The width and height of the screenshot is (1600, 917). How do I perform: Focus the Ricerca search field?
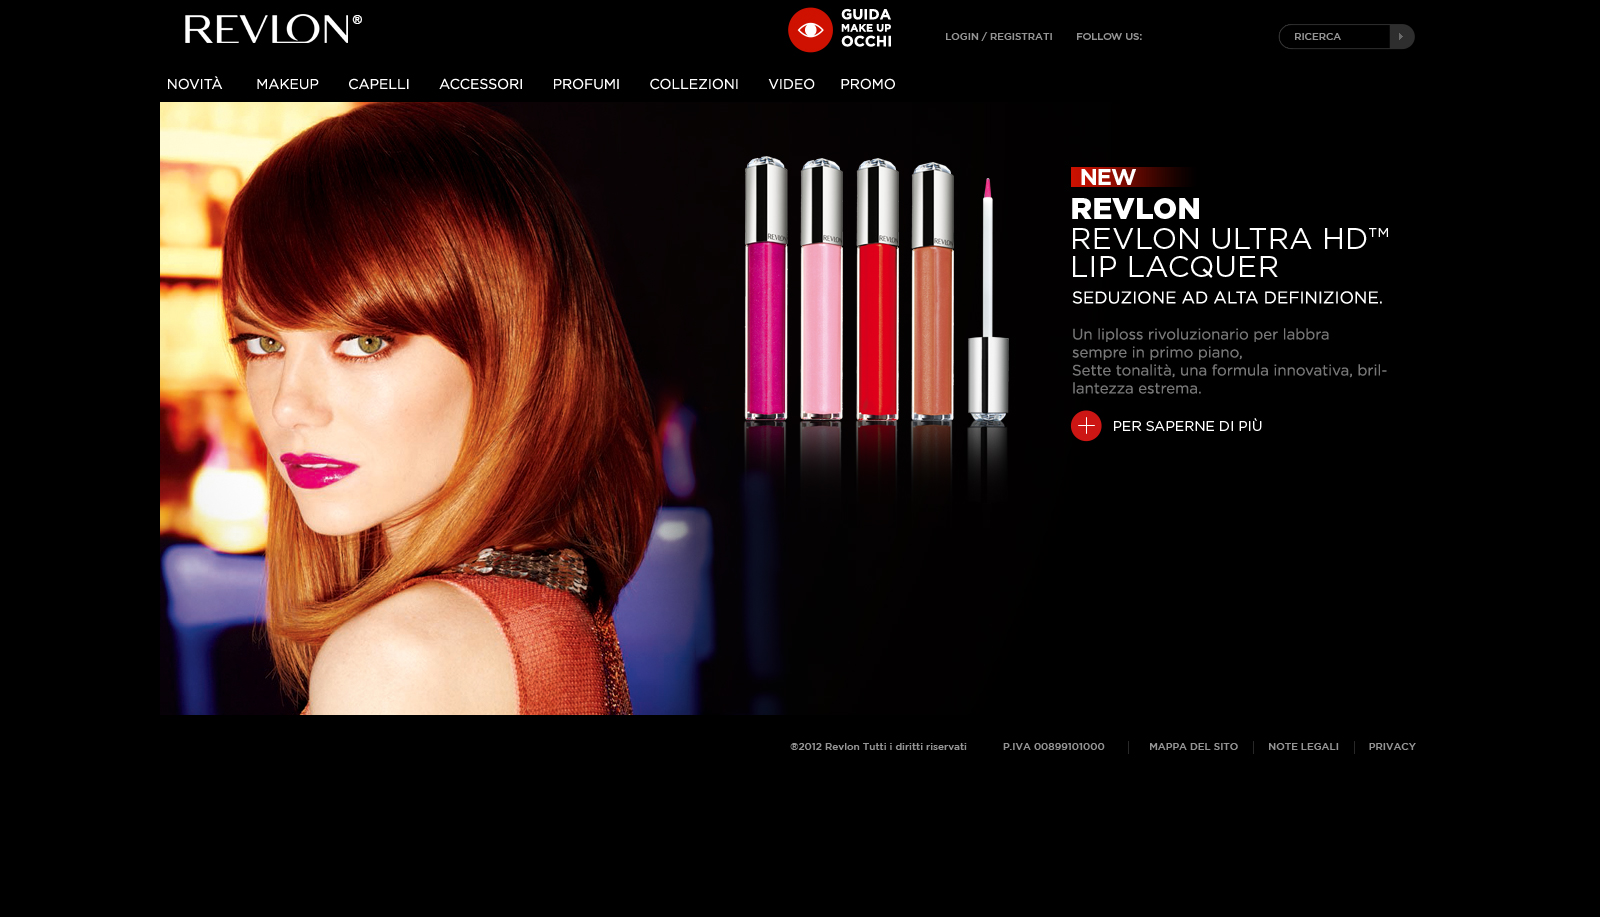point(1335,36)
